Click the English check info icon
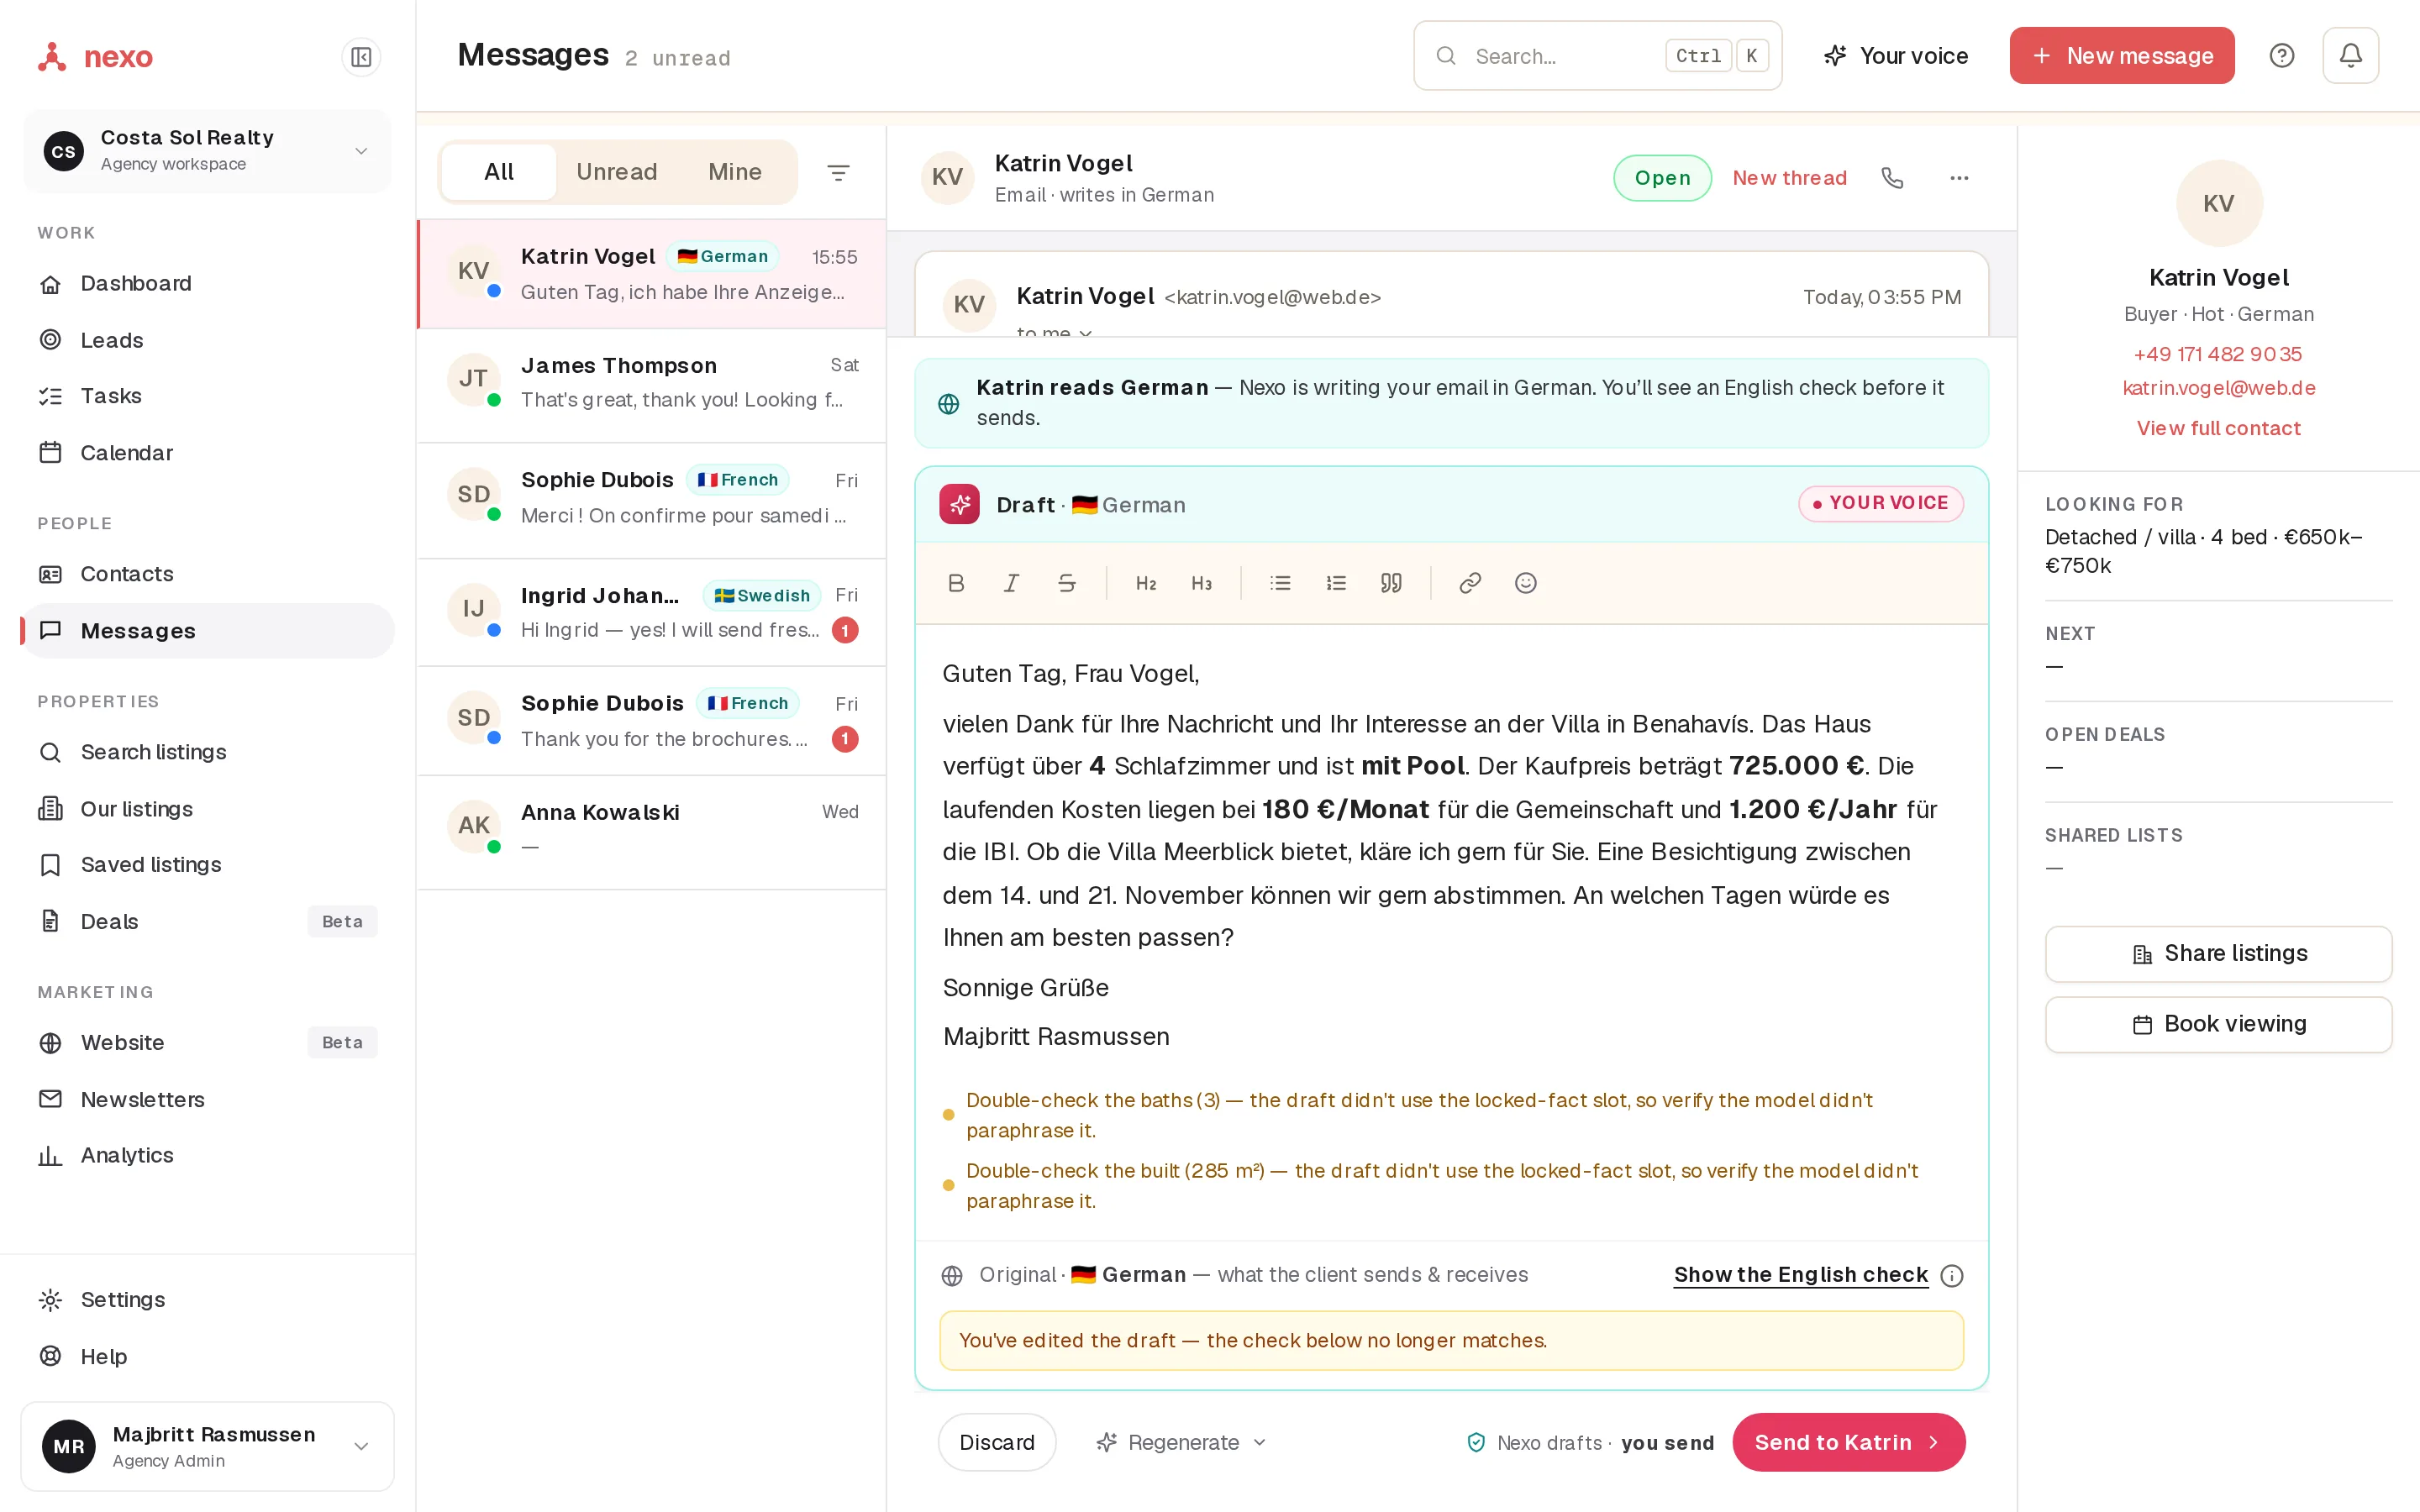 tap(1951, 1275)
